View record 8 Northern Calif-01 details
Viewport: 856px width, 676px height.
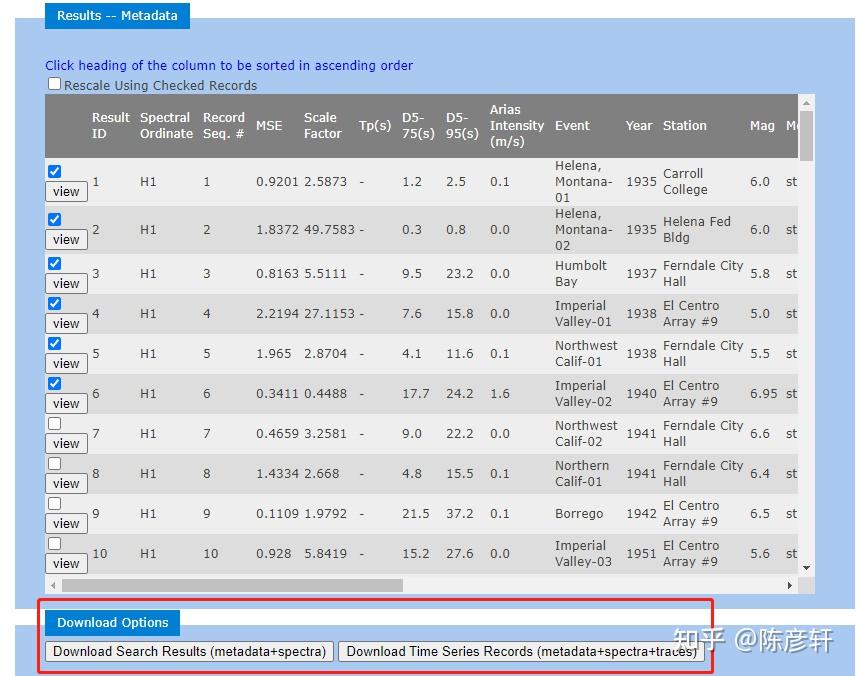pyautogui.click(x=65, y=483)
